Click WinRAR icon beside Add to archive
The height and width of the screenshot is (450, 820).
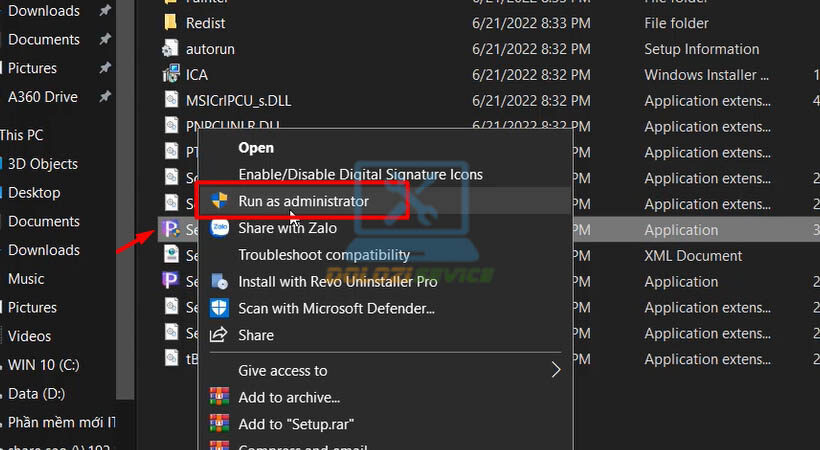point(219,397)
